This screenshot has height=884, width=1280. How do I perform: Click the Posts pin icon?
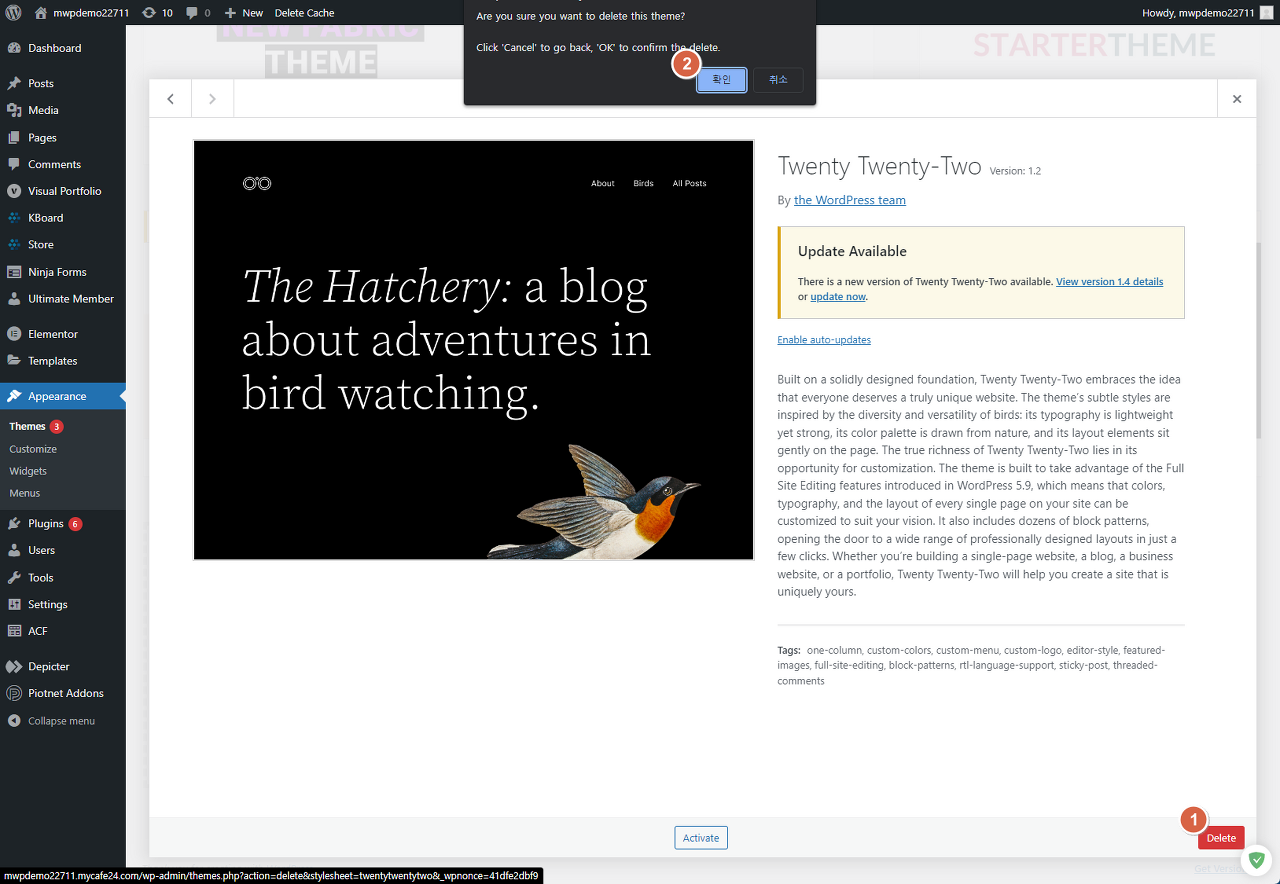click(14, 83)
